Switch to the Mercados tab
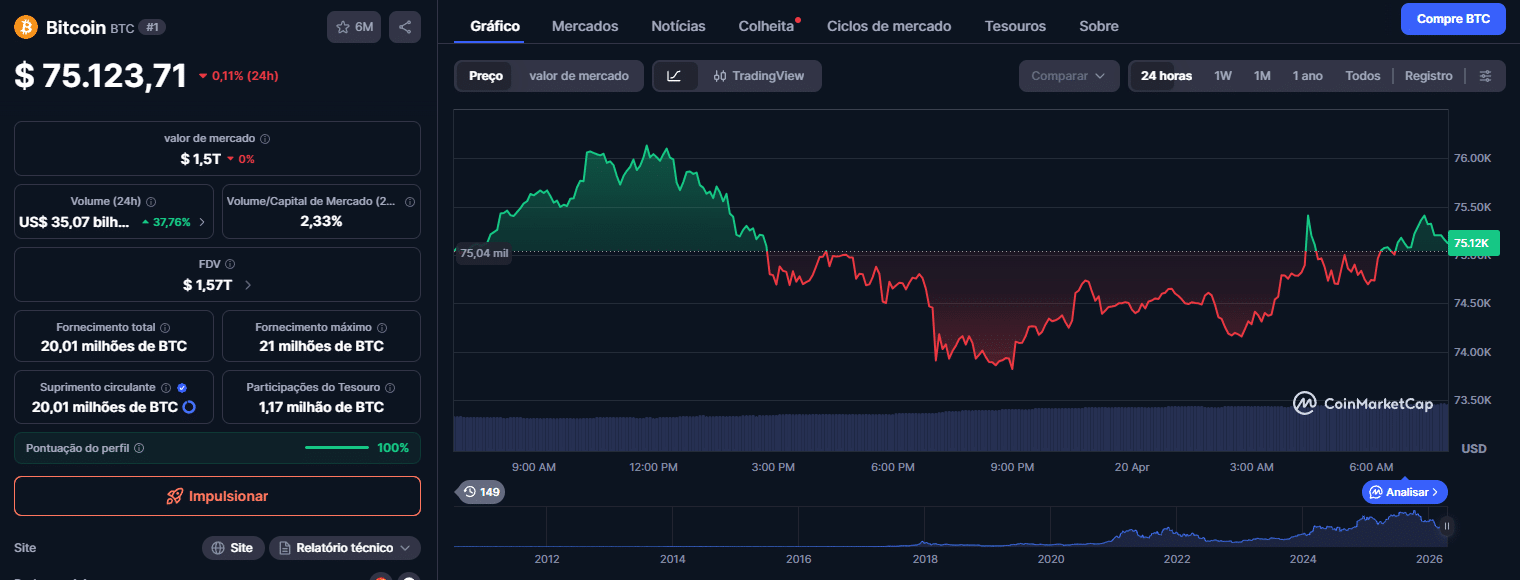 click(585, 26)
